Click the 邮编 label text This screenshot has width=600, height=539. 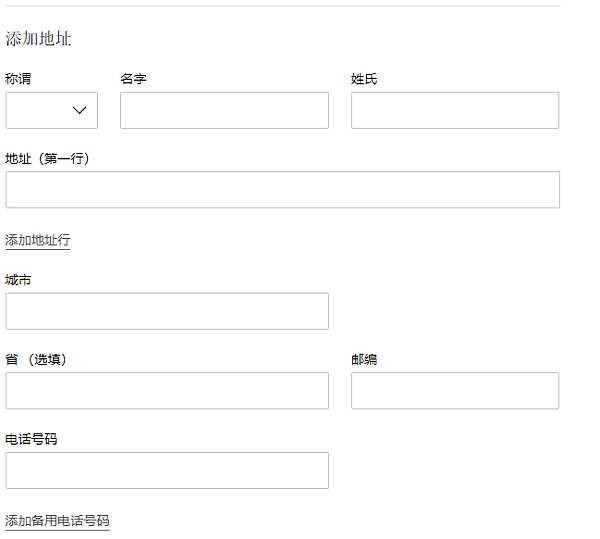pos(364,359)
